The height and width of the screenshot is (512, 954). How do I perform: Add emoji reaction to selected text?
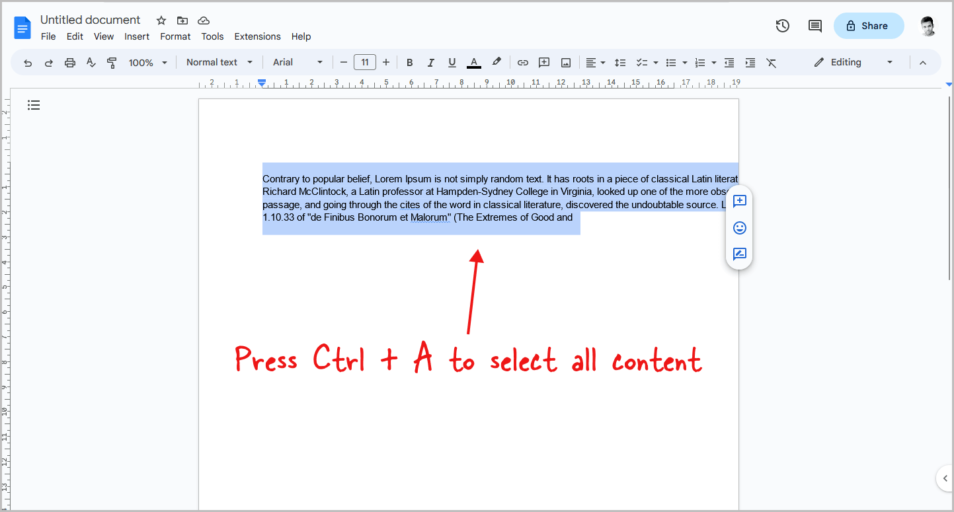click(x=739, y=228)
